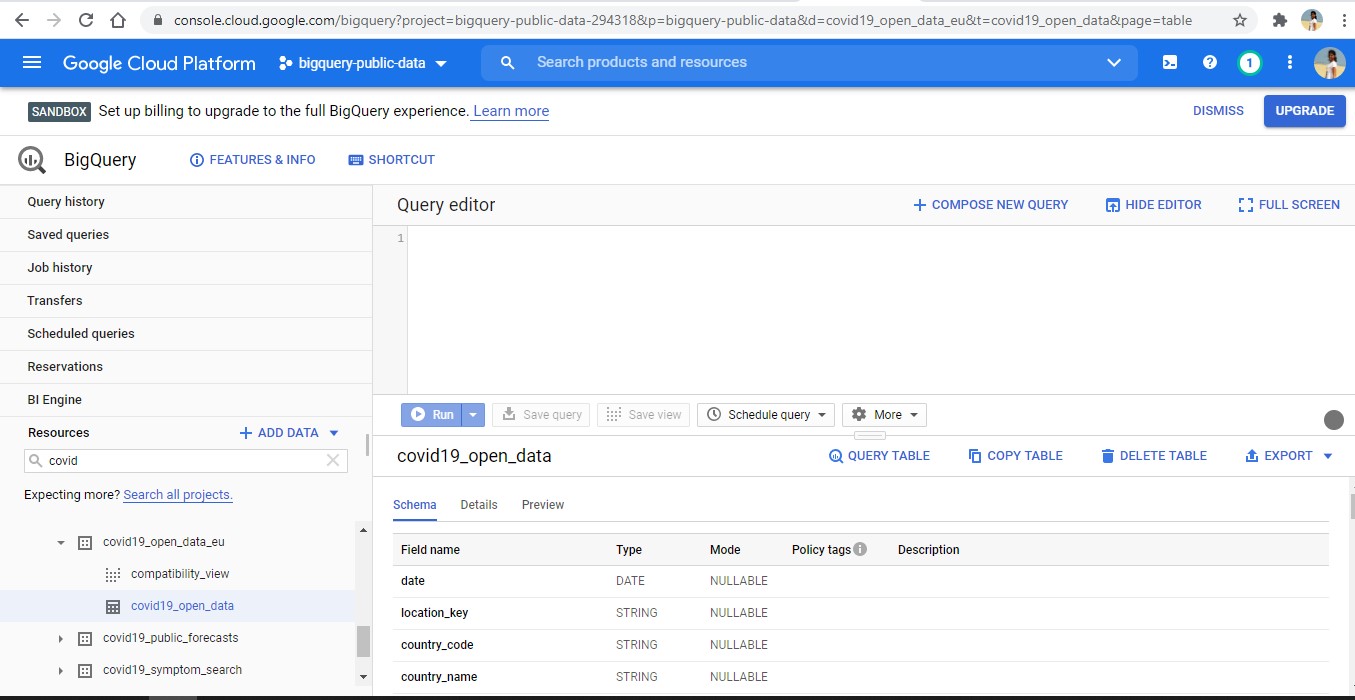Dismiss the sandbox banner
The width and height of the screenshot is (1355, 700).
(x=1218, y=111)
